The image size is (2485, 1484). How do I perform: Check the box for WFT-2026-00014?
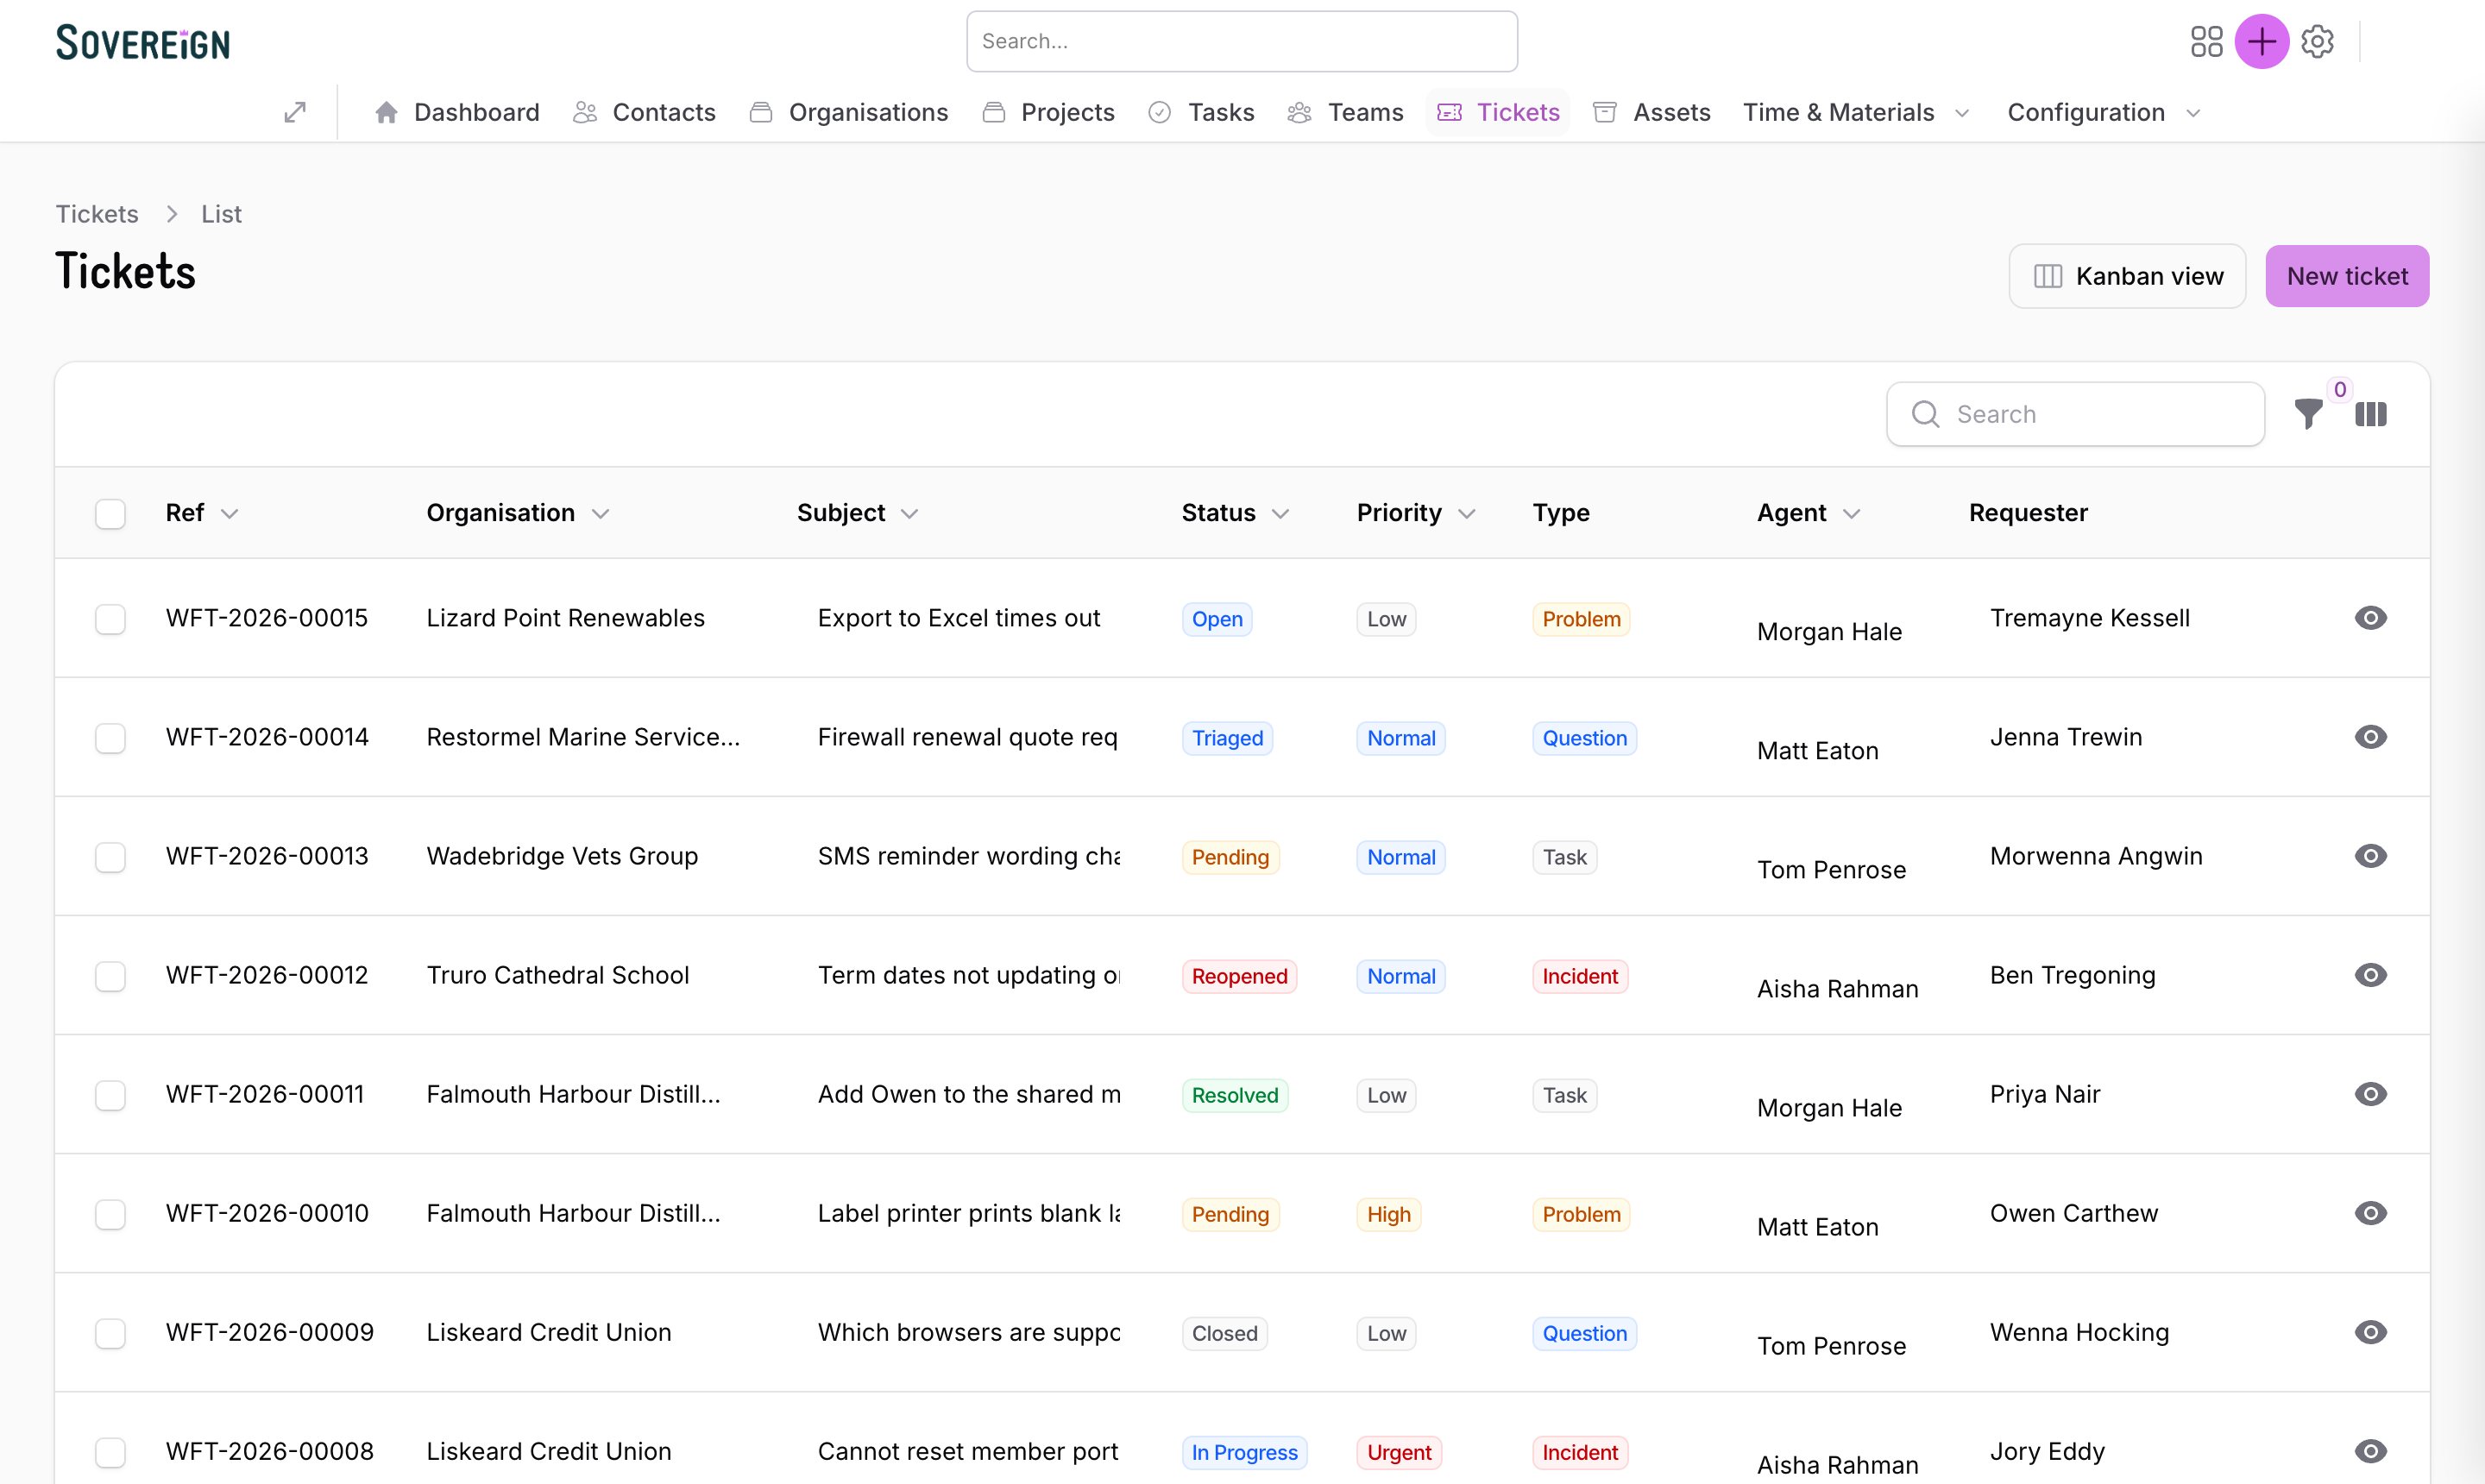(x=110, y=738)
